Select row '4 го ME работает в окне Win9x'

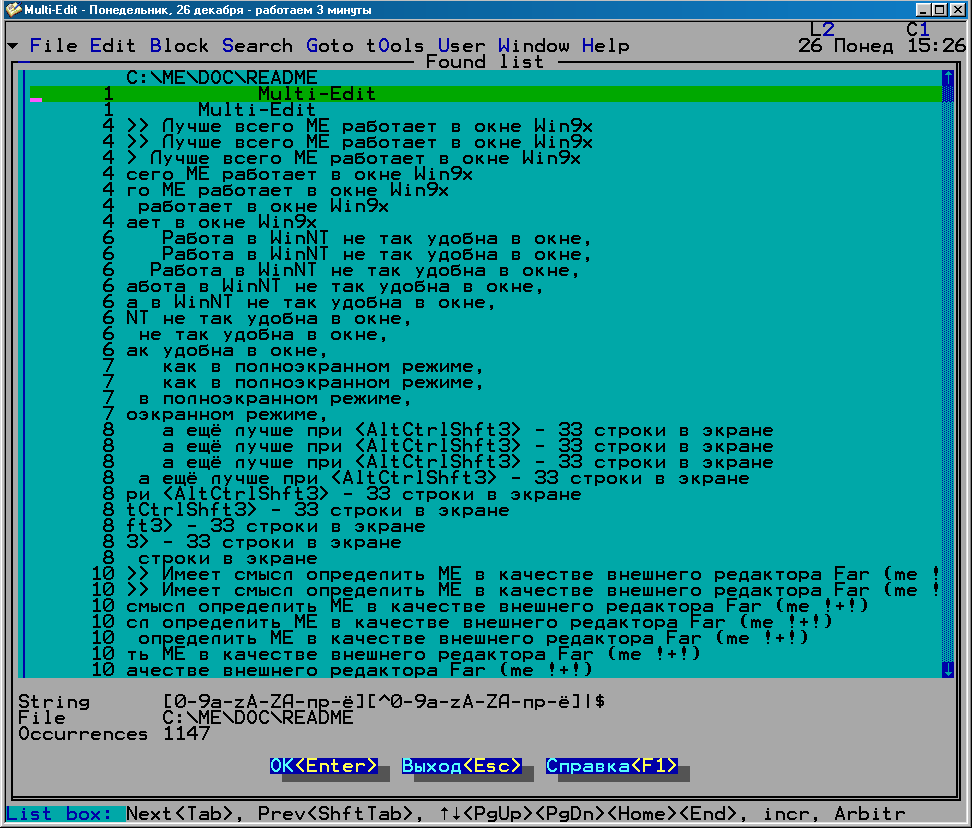point(485,190)
